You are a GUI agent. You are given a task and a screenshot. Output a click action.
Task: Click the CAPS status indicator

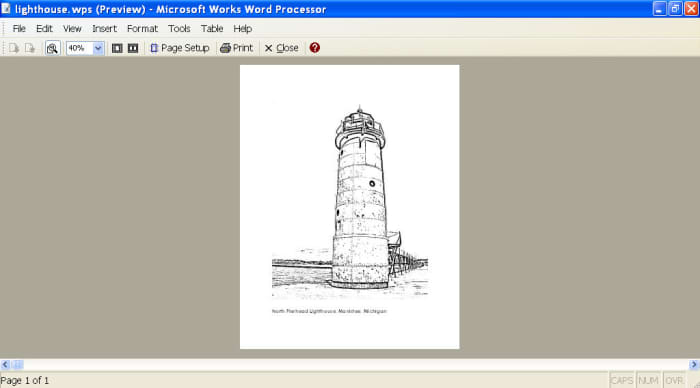(x=622, y=380)
